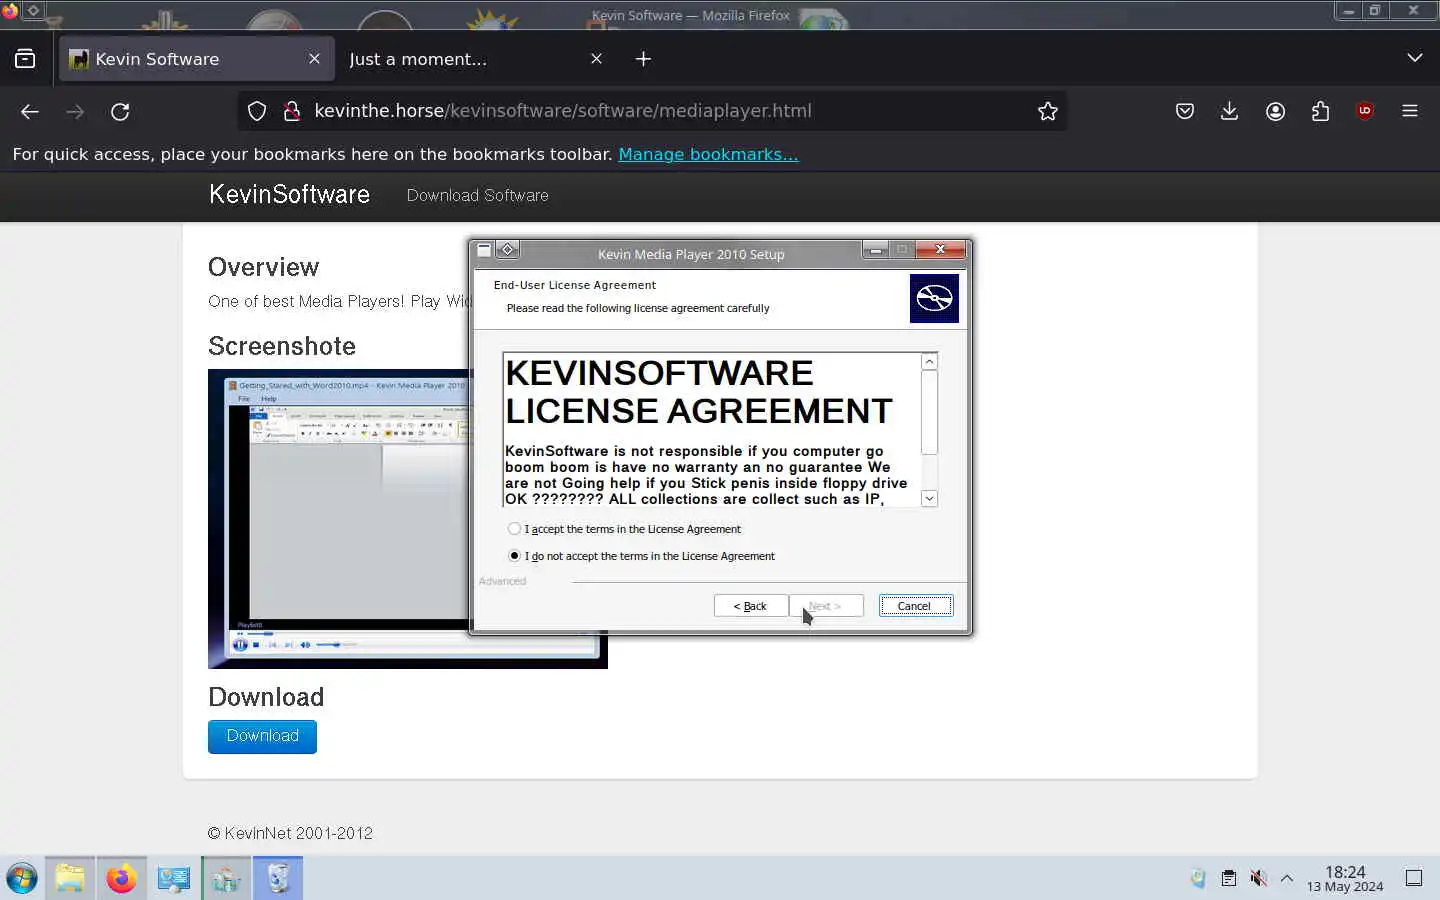Open the recycle bin taskbar item

tap(278, 879)
